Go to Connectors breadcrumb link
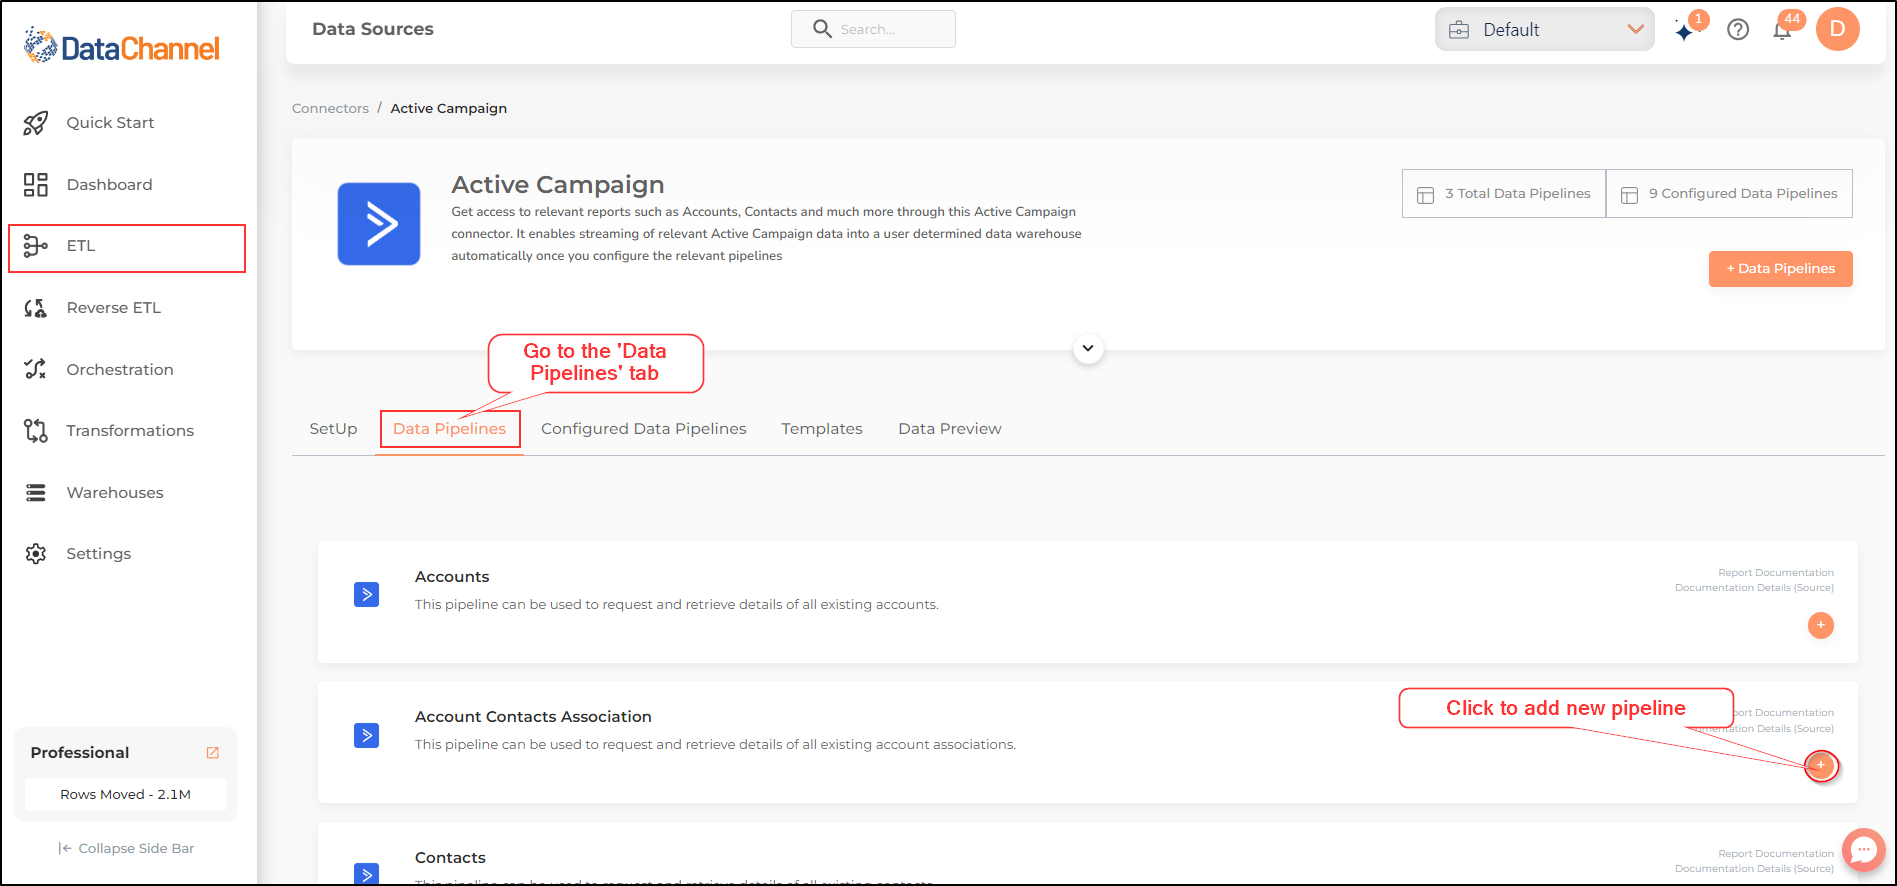Screen dimensions: 1897x886 point(330,109)
